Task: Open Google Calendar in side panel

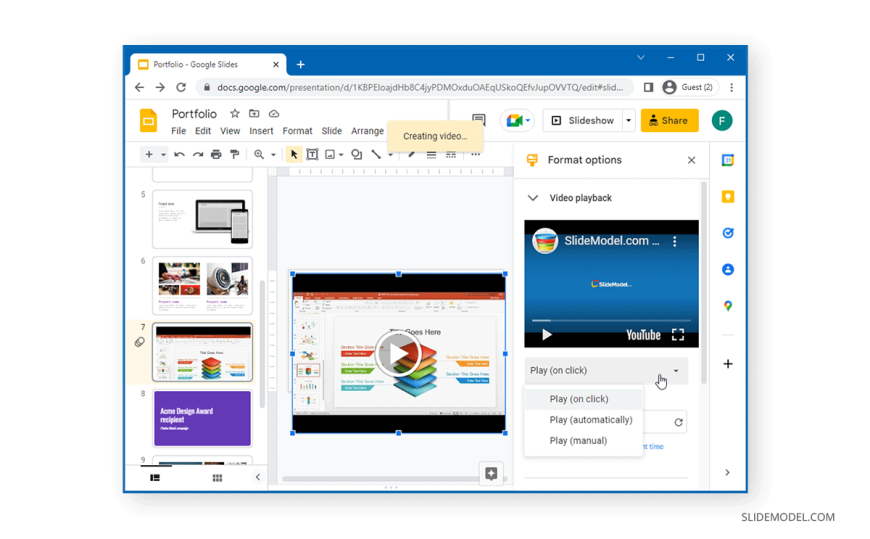Action: 728,160
